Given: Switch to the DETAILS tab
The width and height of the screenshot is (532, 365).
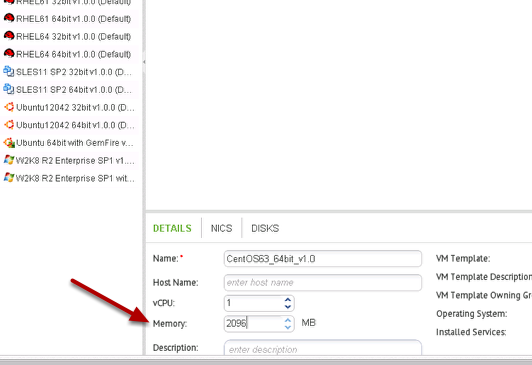Looking at the screenshot, I should point(172,228).
